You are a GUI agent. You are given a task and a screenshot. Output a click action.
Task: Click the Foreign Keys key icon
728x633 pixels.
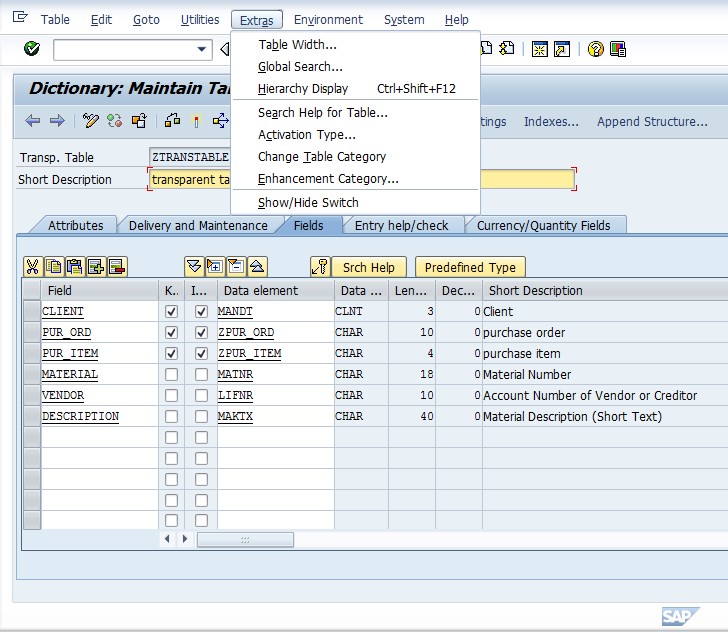(320, 267)
